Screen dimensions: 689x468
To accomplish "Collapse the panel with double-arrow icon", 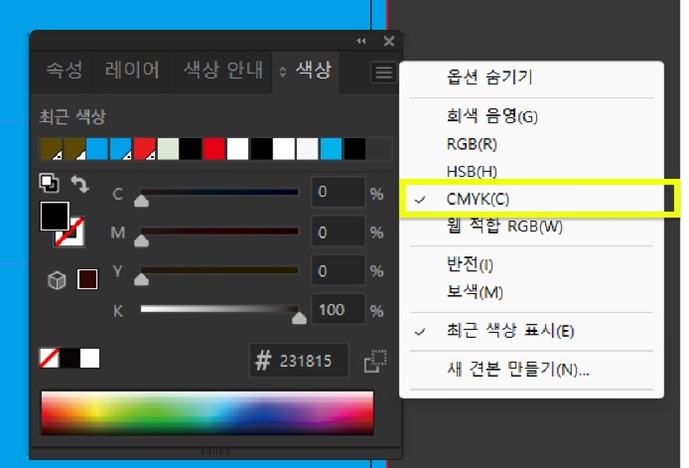I will [x=361, y=41].
